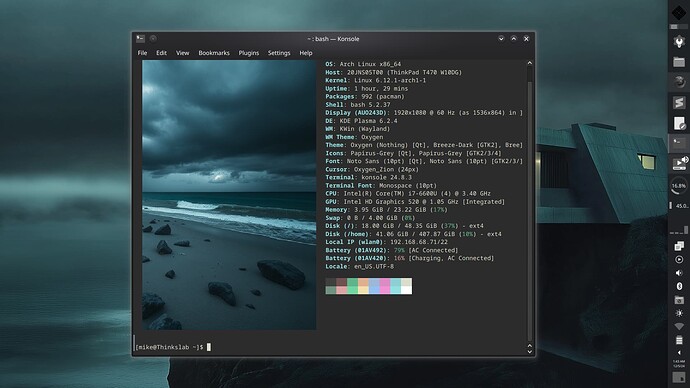Image resolution: width=690 pixels, height=388 pixels.
Task: Open the application launcher at panel top
Action: 679,13
